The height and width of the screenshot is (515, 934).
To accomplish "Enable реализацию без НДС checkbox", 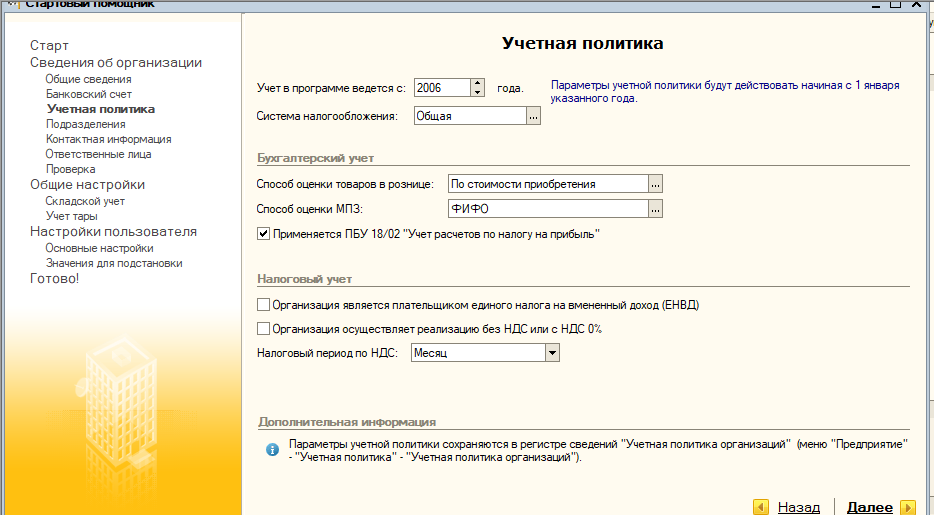I will 263,329.
